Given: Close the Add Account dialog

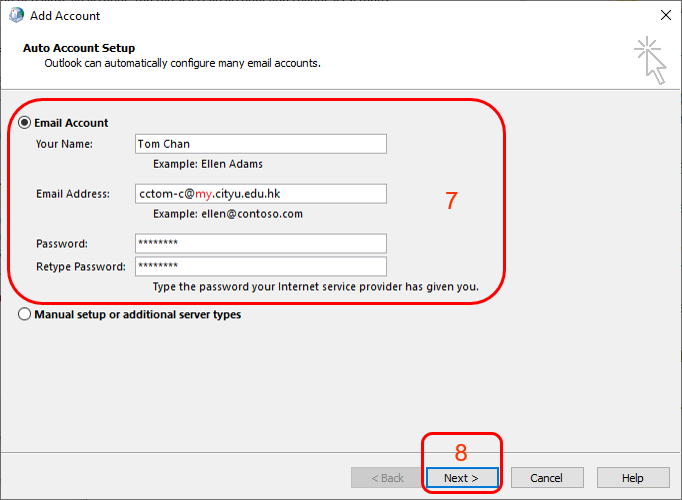Looking at the screenshot, I should coord(665,16).
